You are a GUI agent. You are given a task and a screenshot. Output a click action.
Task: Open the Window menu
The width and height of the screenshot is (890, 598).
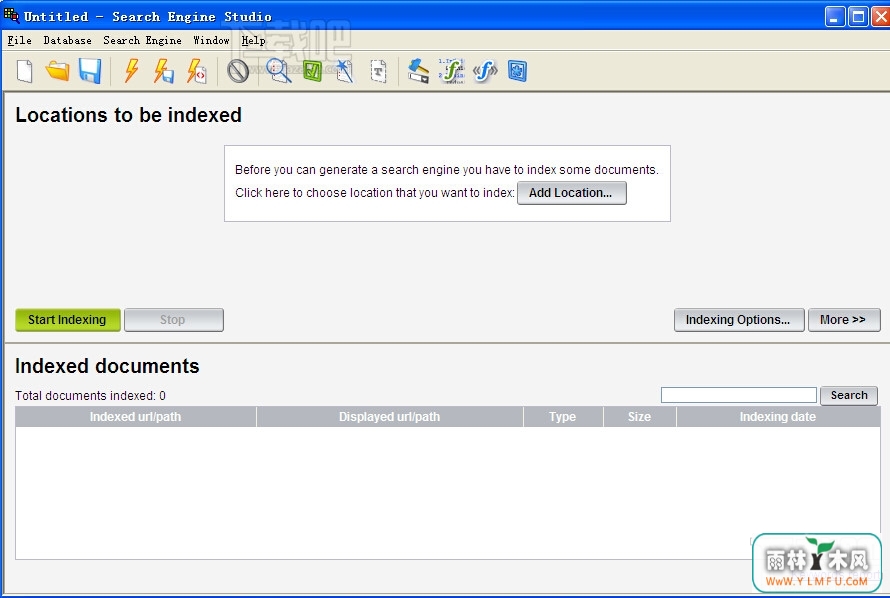point(211,40)
